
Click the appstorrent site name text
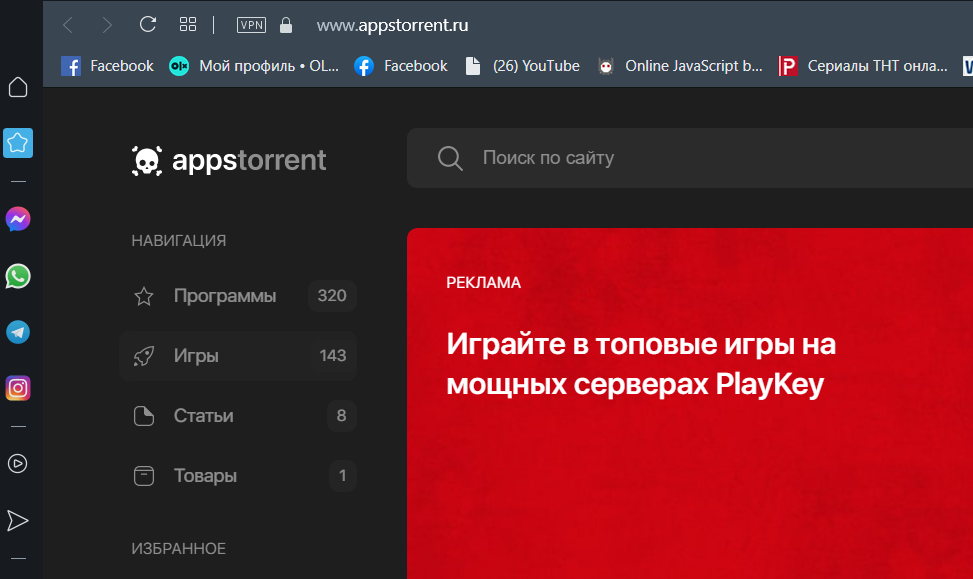point(249,160)
